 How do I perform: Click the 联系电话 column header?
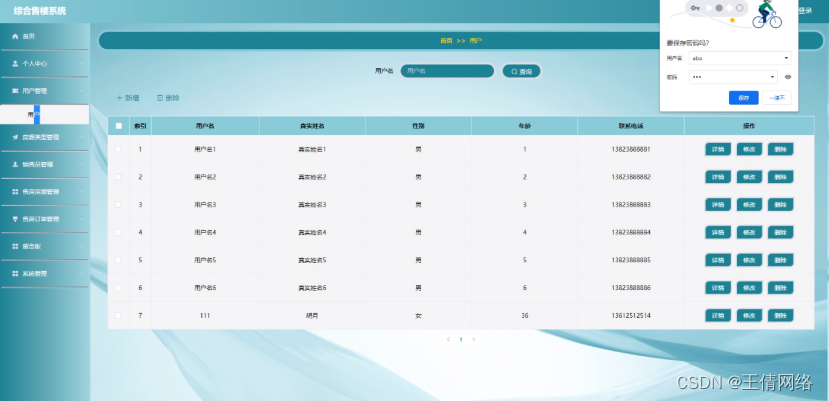631,126
